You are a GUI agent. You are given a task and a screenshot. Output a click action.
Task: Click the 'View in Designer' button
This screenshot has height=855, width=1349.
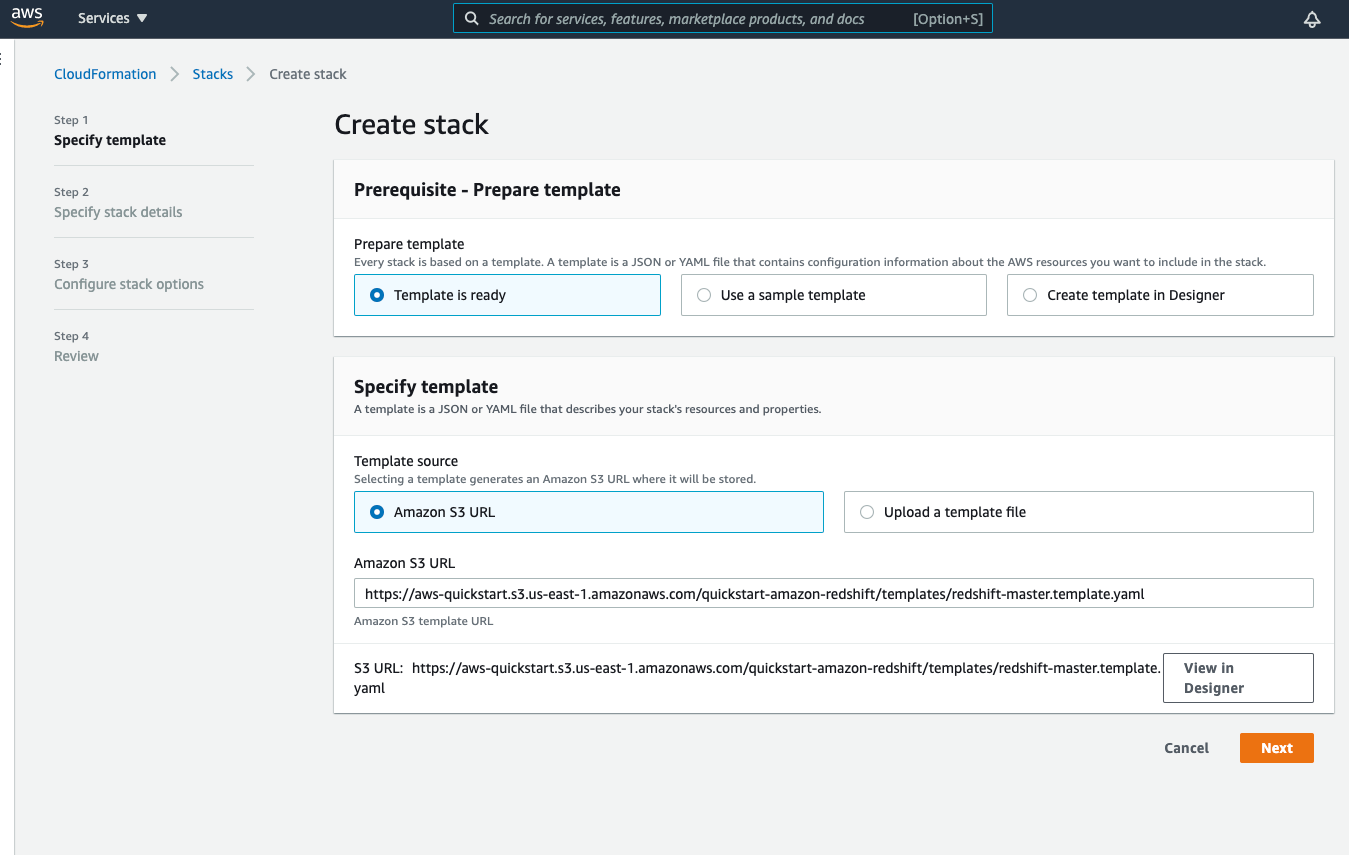tap(1238, 678)
